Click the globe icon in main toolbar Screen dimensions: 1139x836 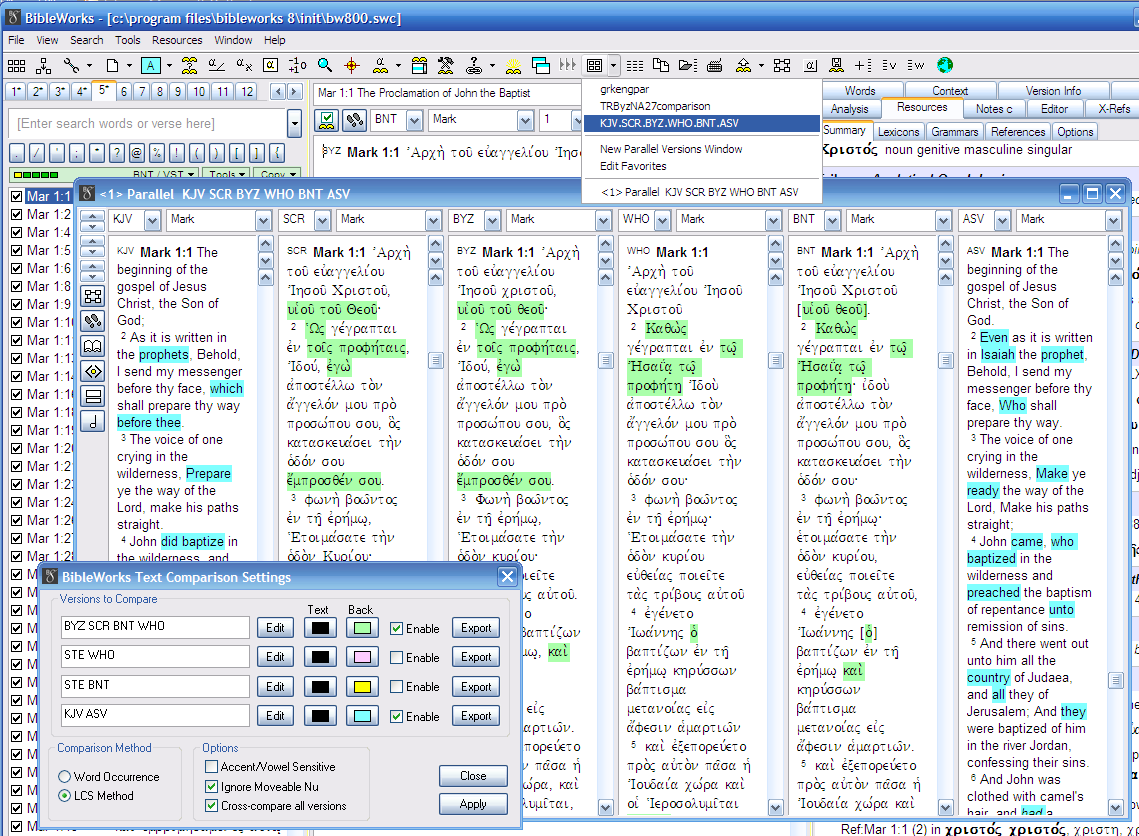point(945,66)
